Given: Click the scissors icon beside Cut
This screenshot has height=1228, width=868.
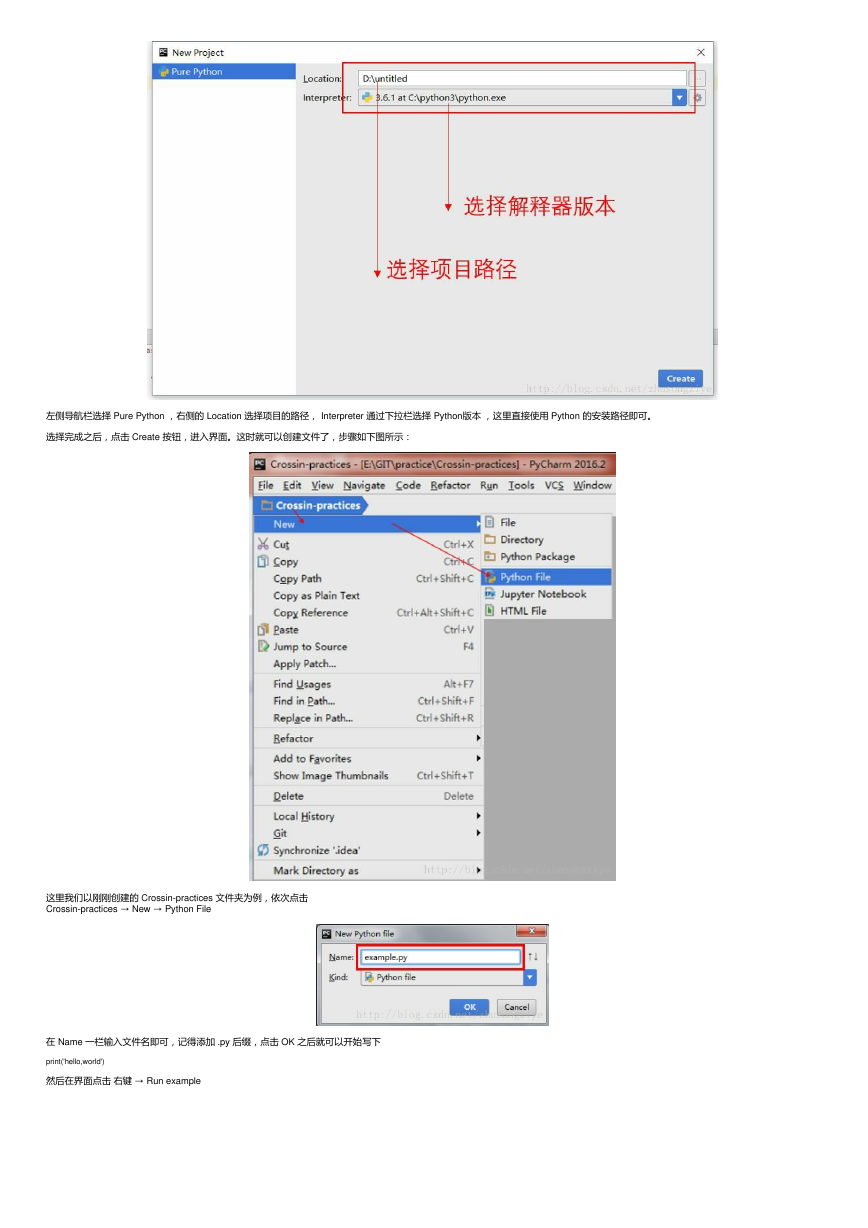Looking at the screenshot, I should [x=263, y=544].
